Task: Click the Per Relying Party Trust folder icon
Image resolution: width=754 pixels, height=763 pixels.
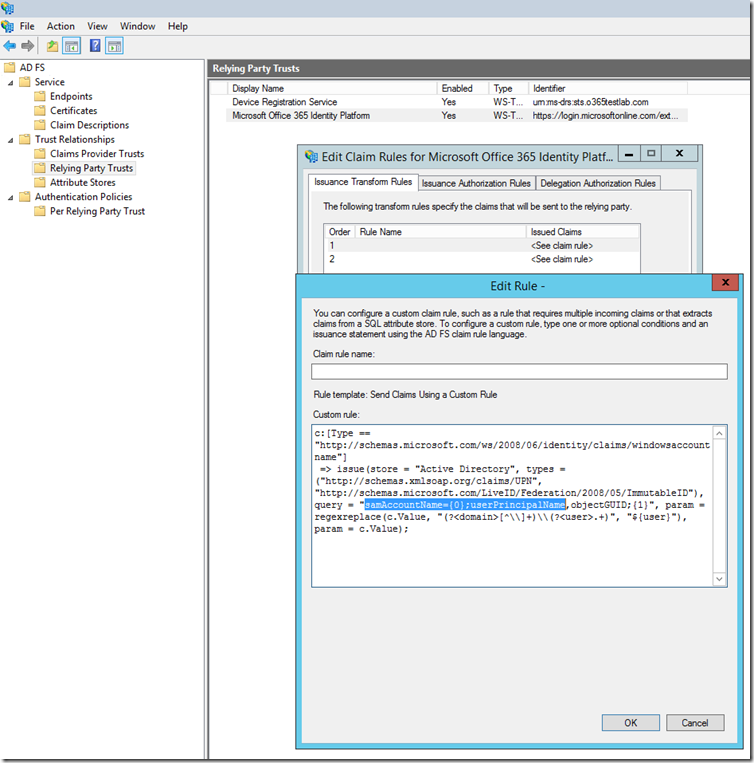Action: coord(40,211)
